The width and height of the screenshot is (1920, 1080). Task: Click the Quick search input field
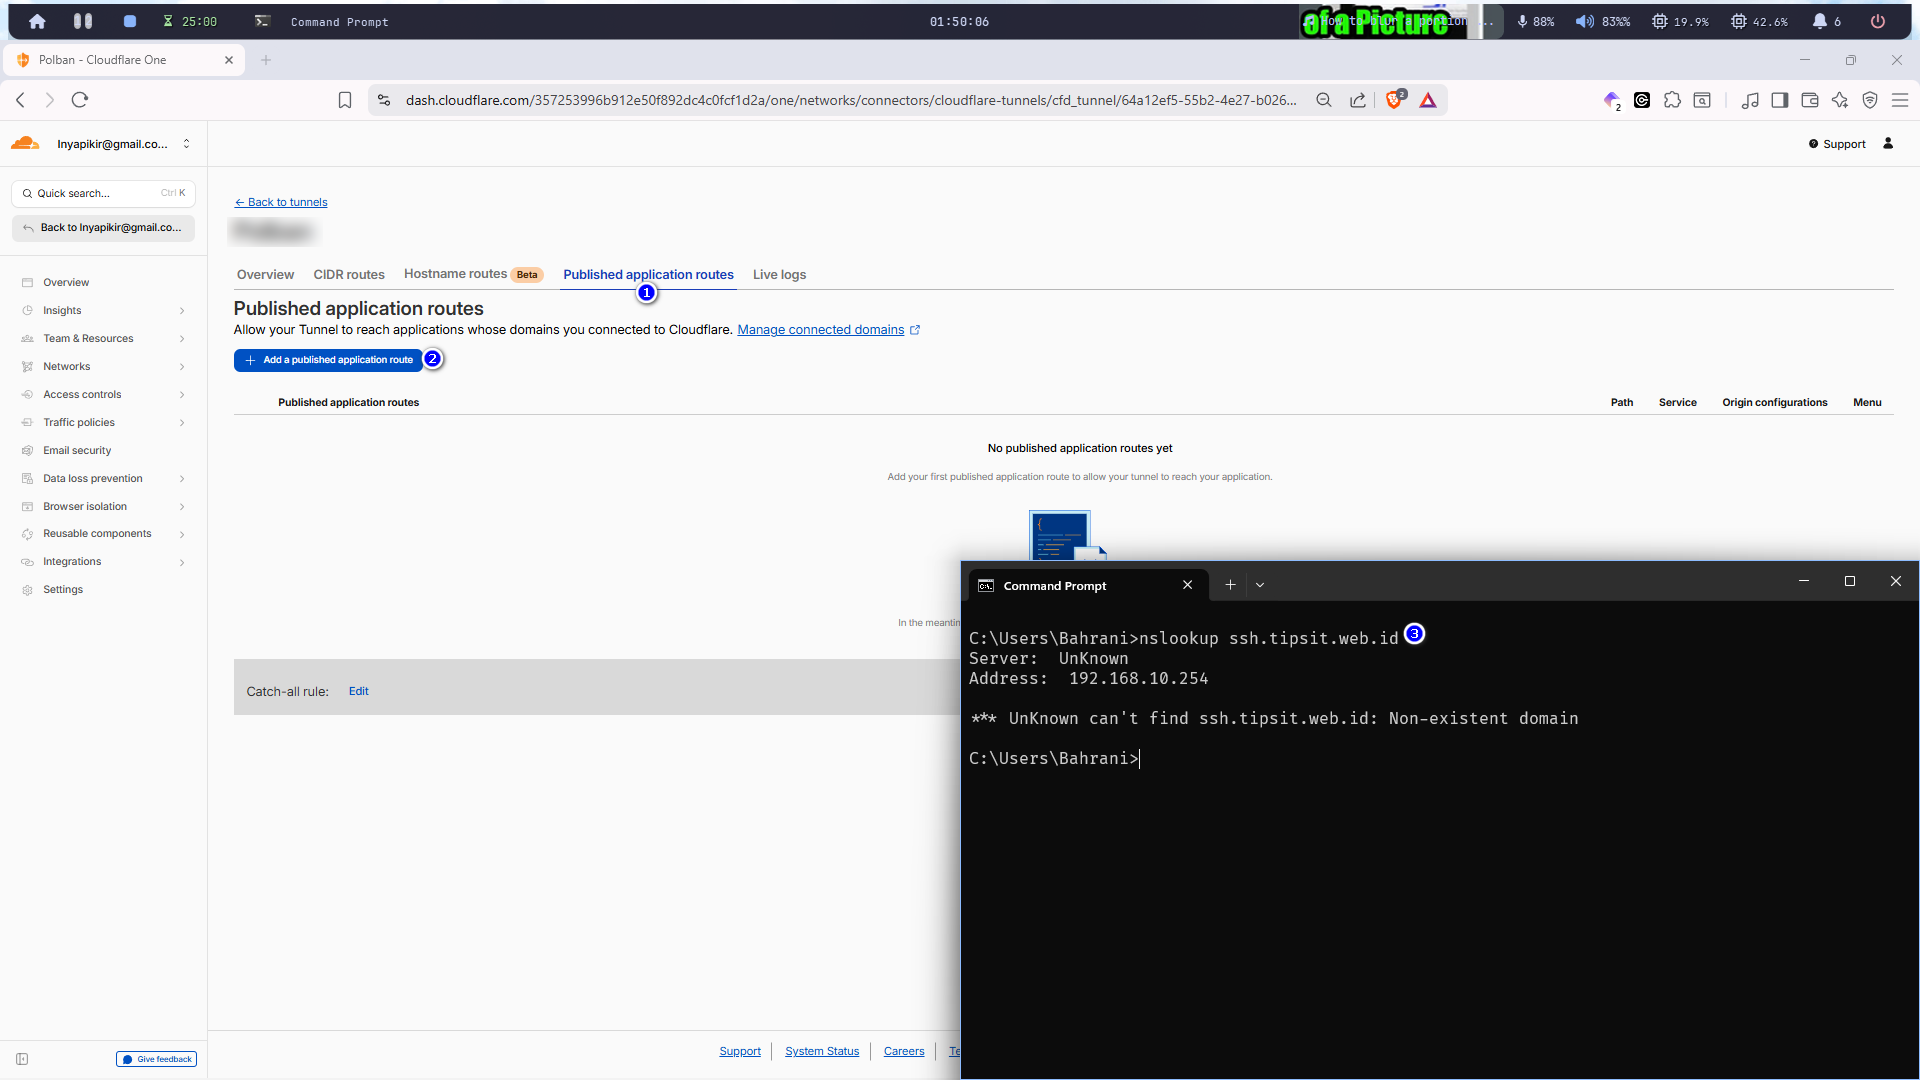click(x=103, y=193)
